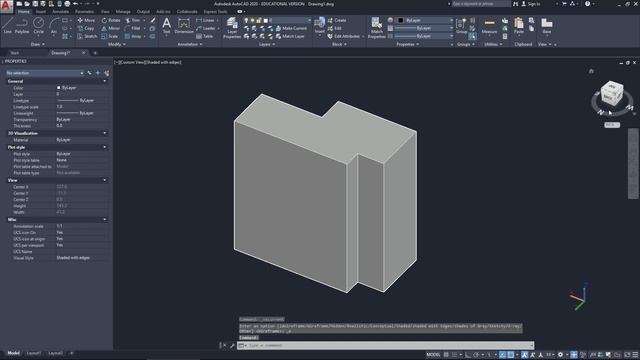Toggle MODEL space button in status bar
Image resolution: width=640 pixels, height=360 pixels.
coord(433,355)
